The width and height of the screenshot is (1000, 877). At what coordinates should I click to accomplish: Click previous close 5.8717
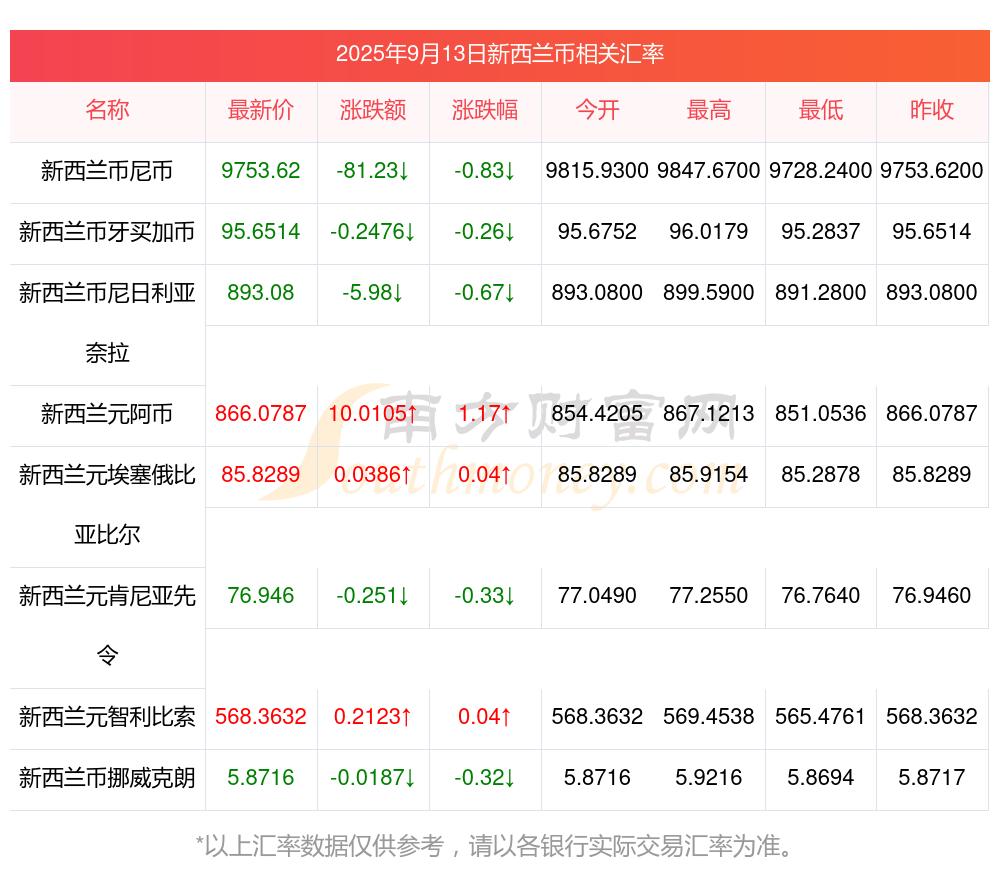tap(932, 778)
